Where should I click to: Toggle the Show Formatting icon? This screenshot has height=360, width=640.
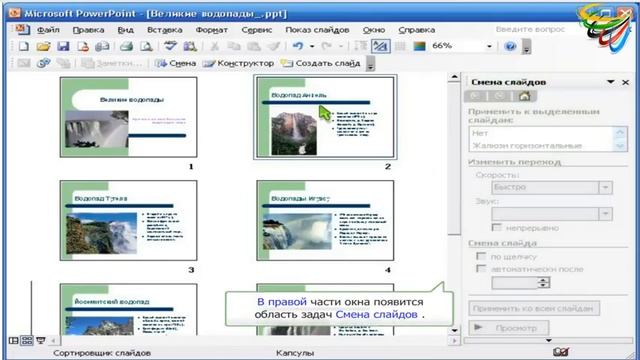click(x=380, y=46)
